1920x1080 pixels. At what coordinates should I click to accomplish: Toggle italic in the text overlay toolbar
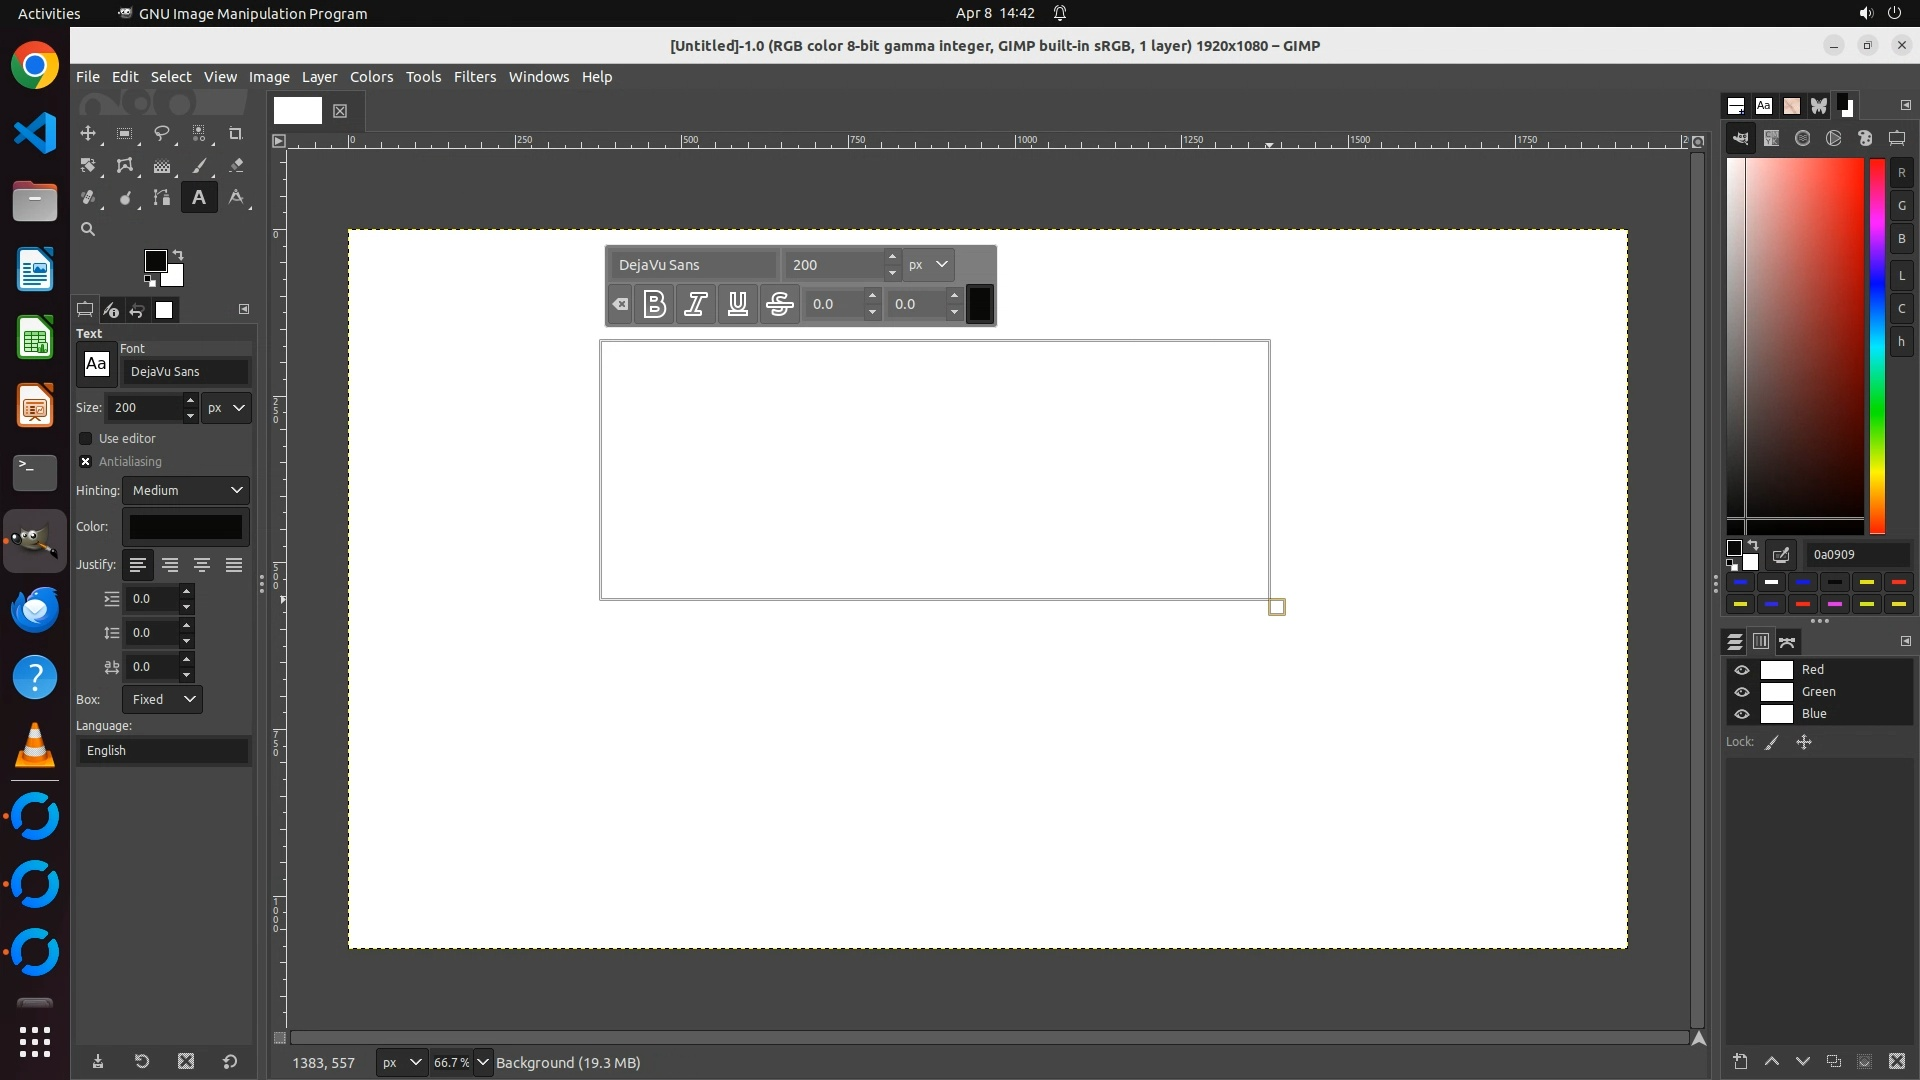click(x=696, y=304)
